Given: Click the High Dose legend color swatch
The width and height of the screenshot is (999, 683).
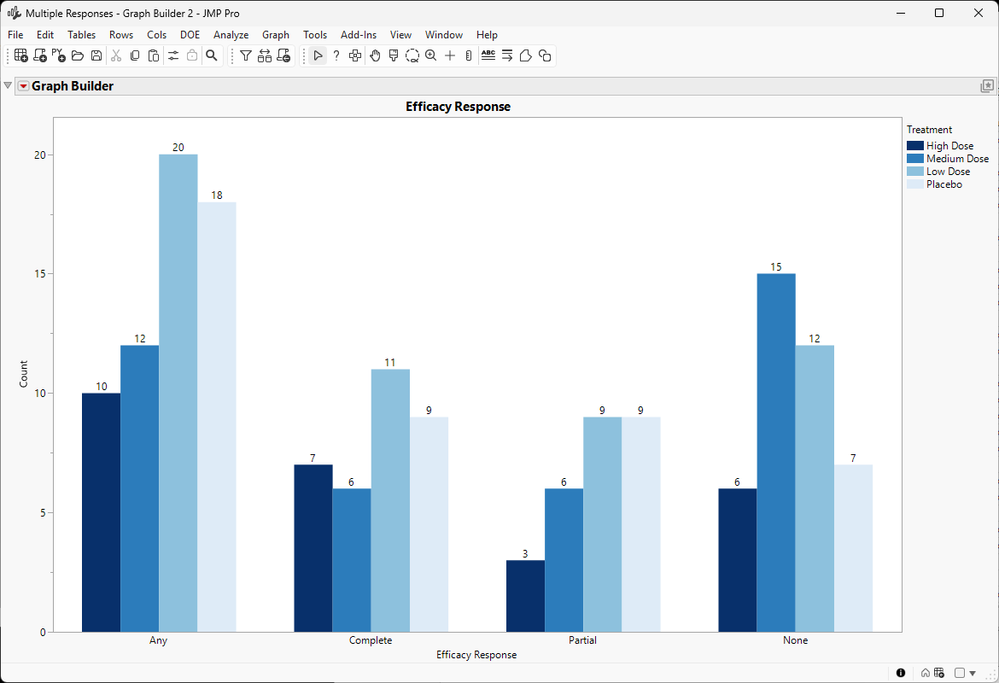Looking at the screenshot, I should (x=915, y=146).
